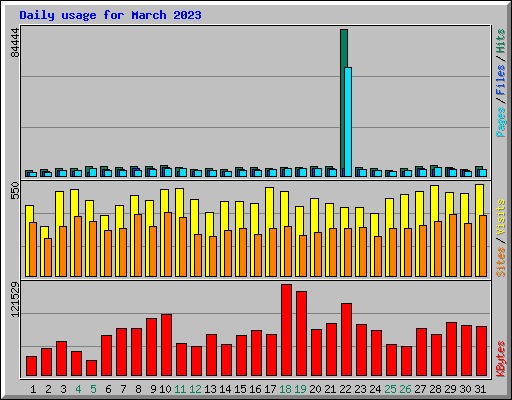The height and width of the screenshot is (400, 512).
Task: Click the red KBytes bar for day 1
Action: [x=31, y=366]
